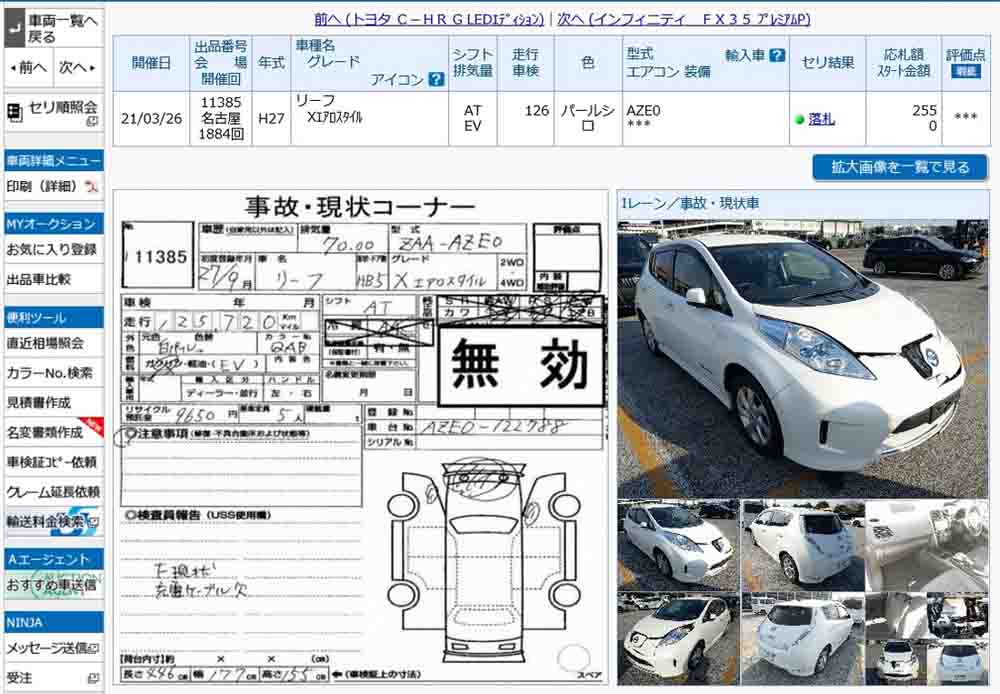Open カラーNo.検索 tool
Image resolution: width=1000 pixels, height=694 pixels.
(50, 373)
